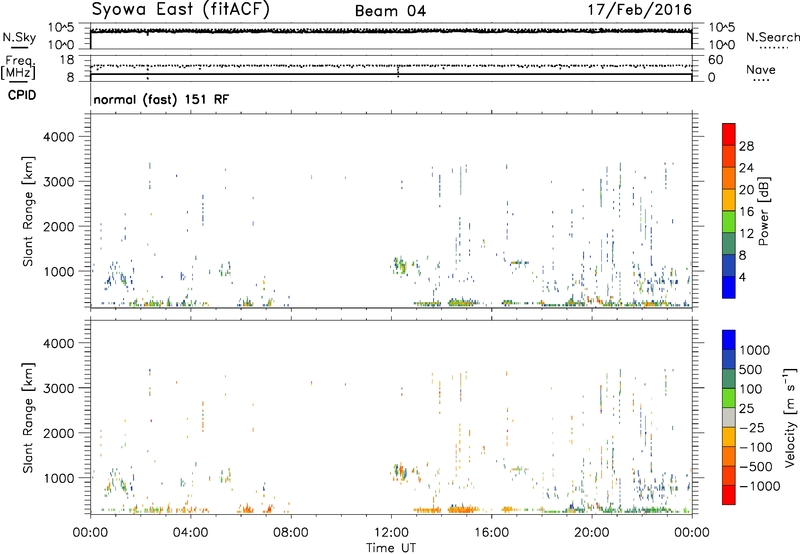Click the 'N.Sky' legend label
This screenshot has width=800, height=554.
click(x=19, y=37)
